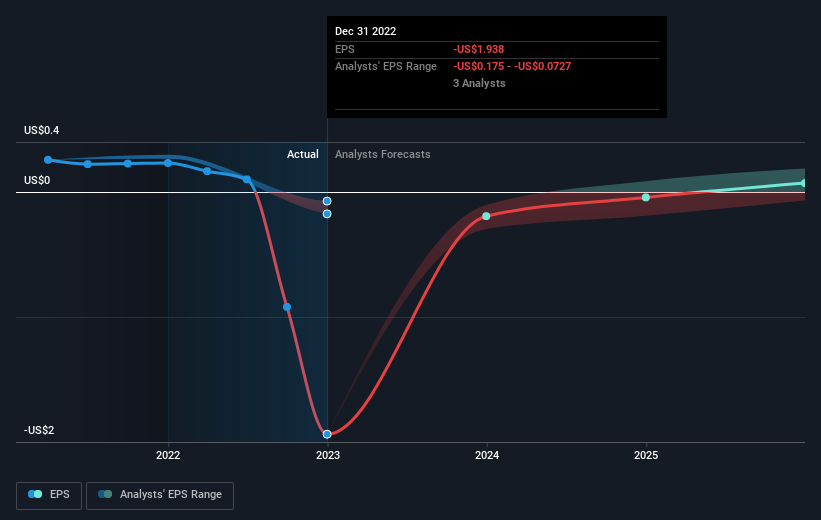The width and height of the screenshot is (821, 520).
Task: Click the 2022 x-axis label
Action: pyautogui.click(x=168, y=455)
